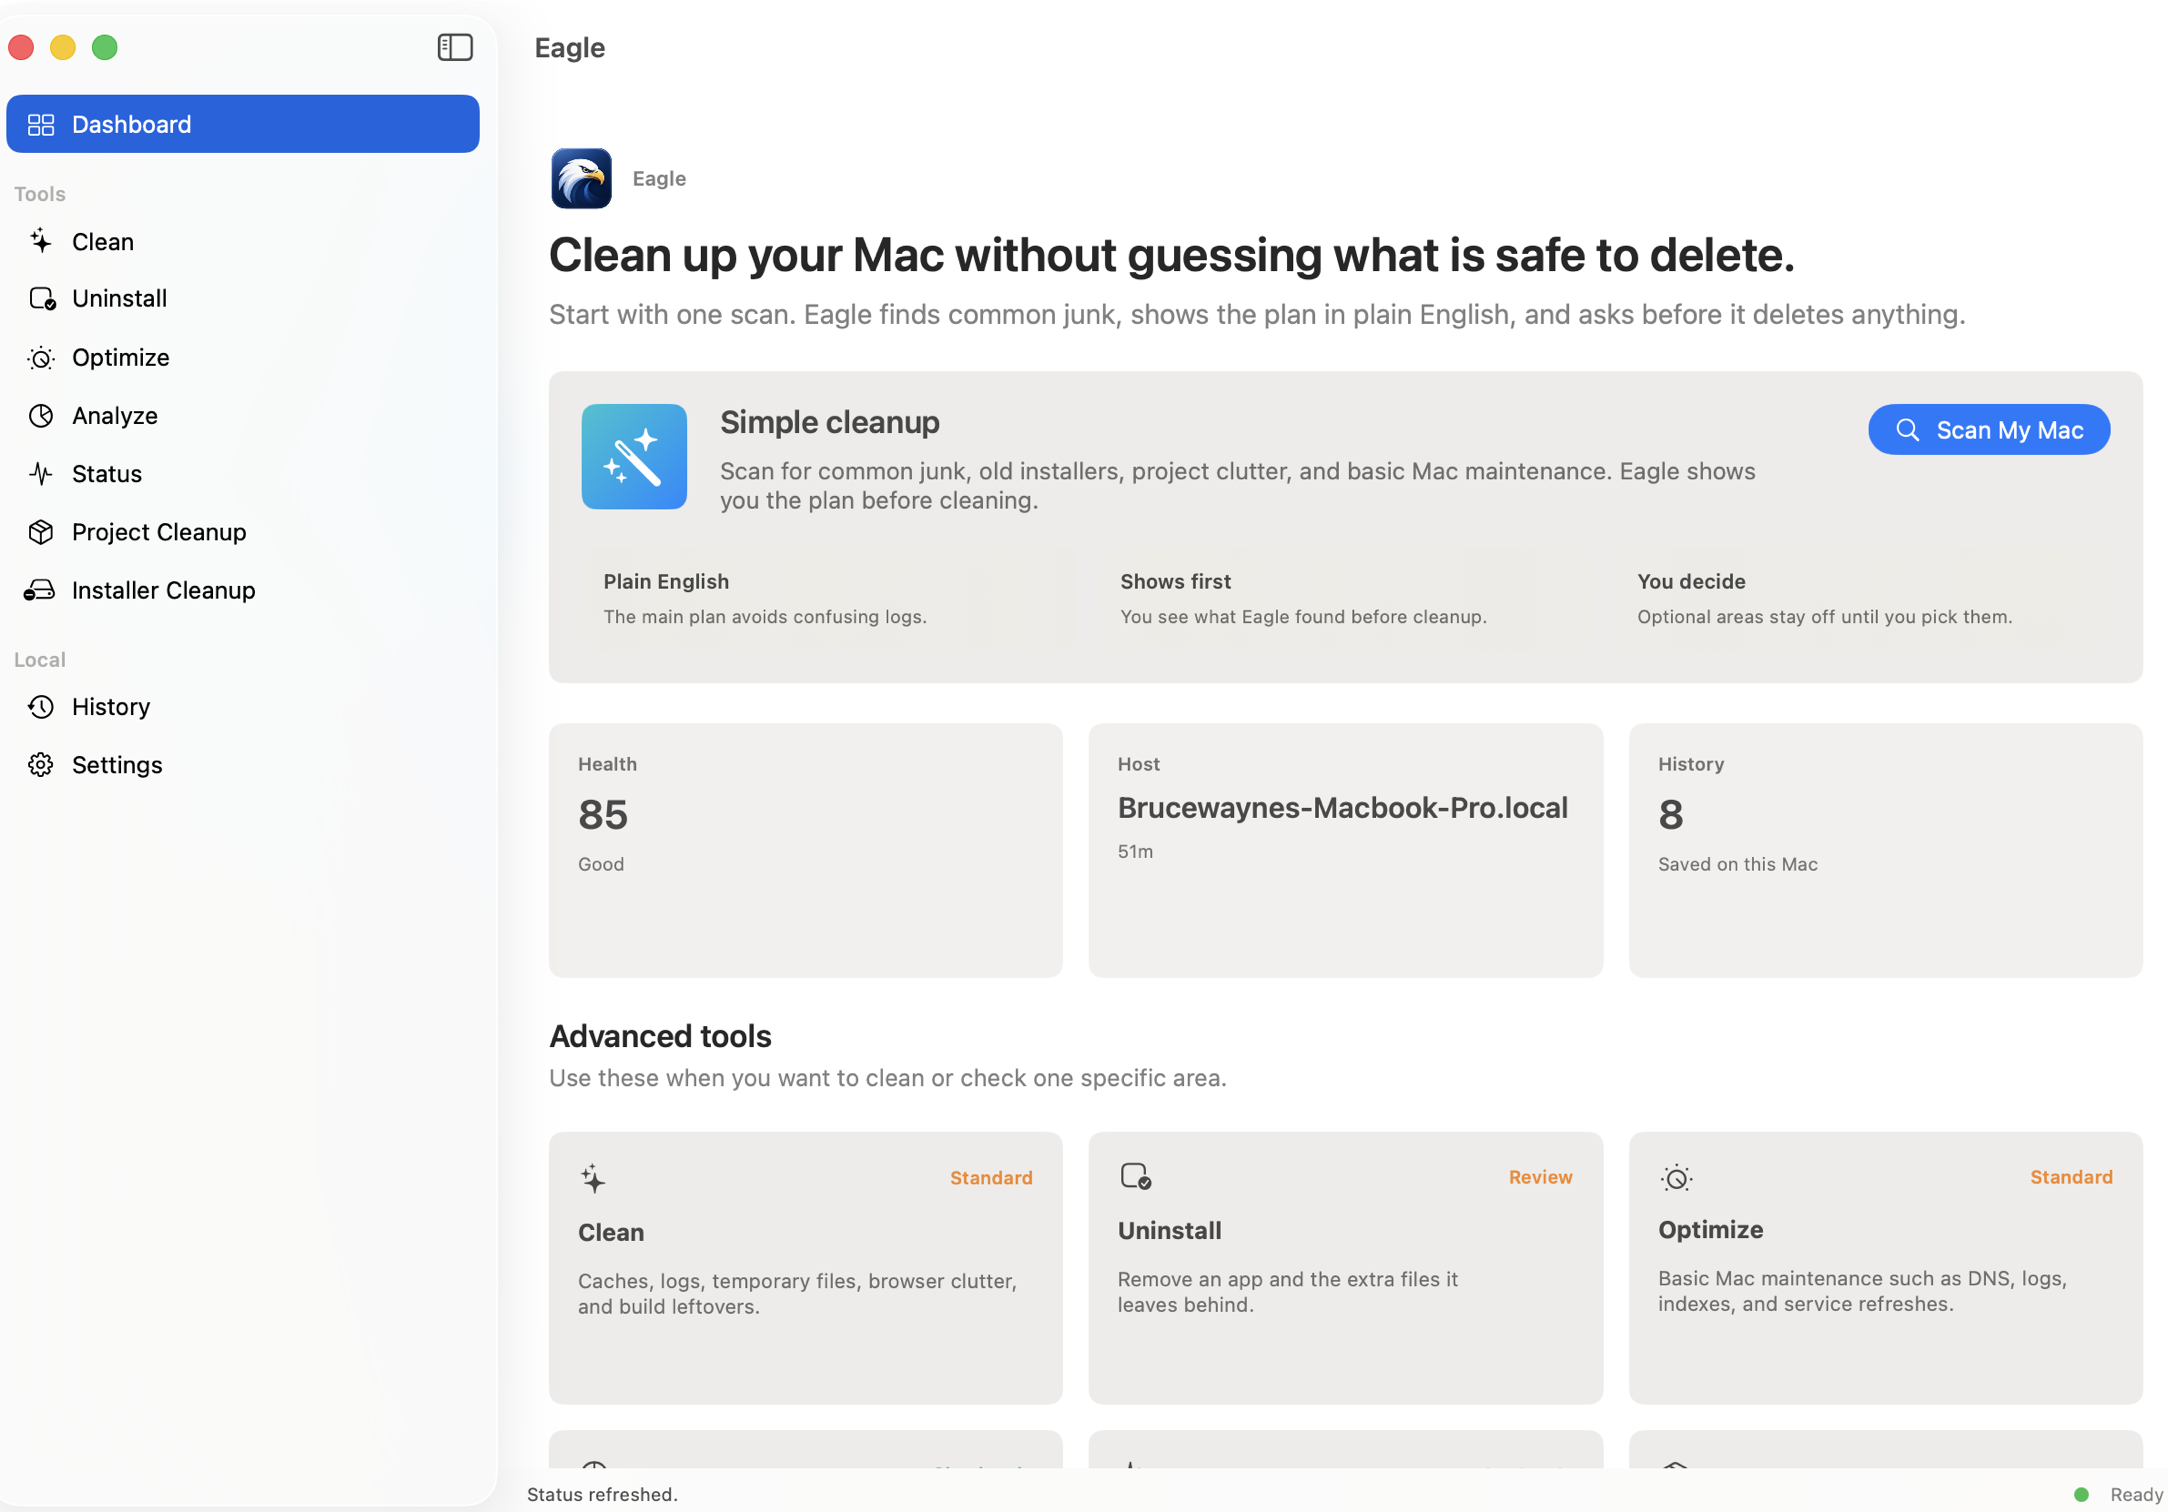Toggle the sidebar visibility icon
2168x1512 pixels.
(x=455, y=47)
